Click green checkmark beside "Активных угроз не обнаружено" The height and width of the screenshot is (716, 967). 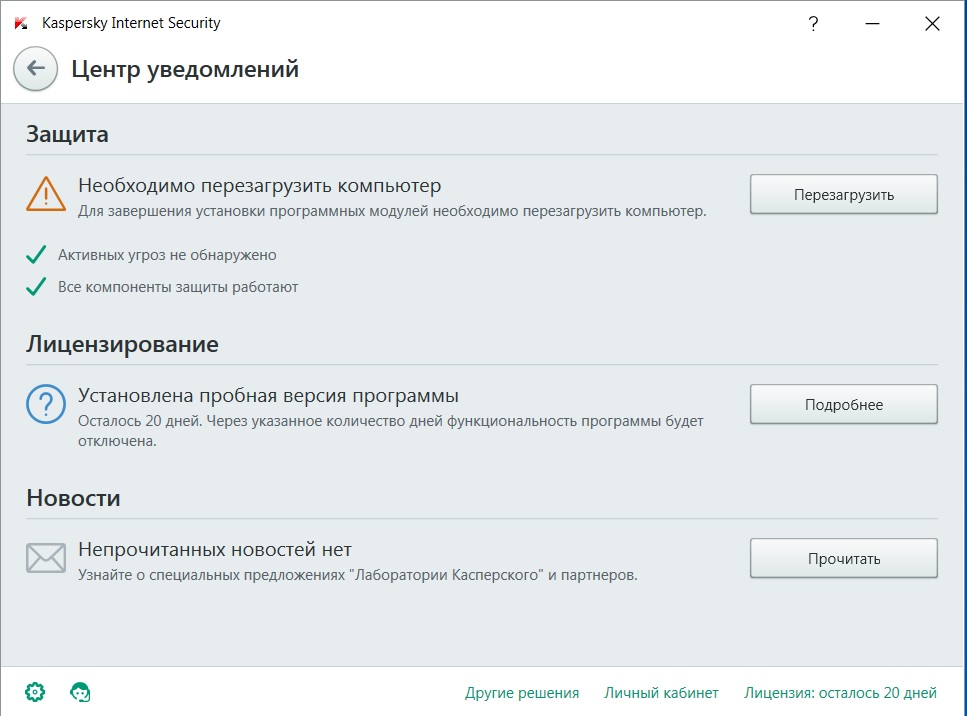coord(36,255)
